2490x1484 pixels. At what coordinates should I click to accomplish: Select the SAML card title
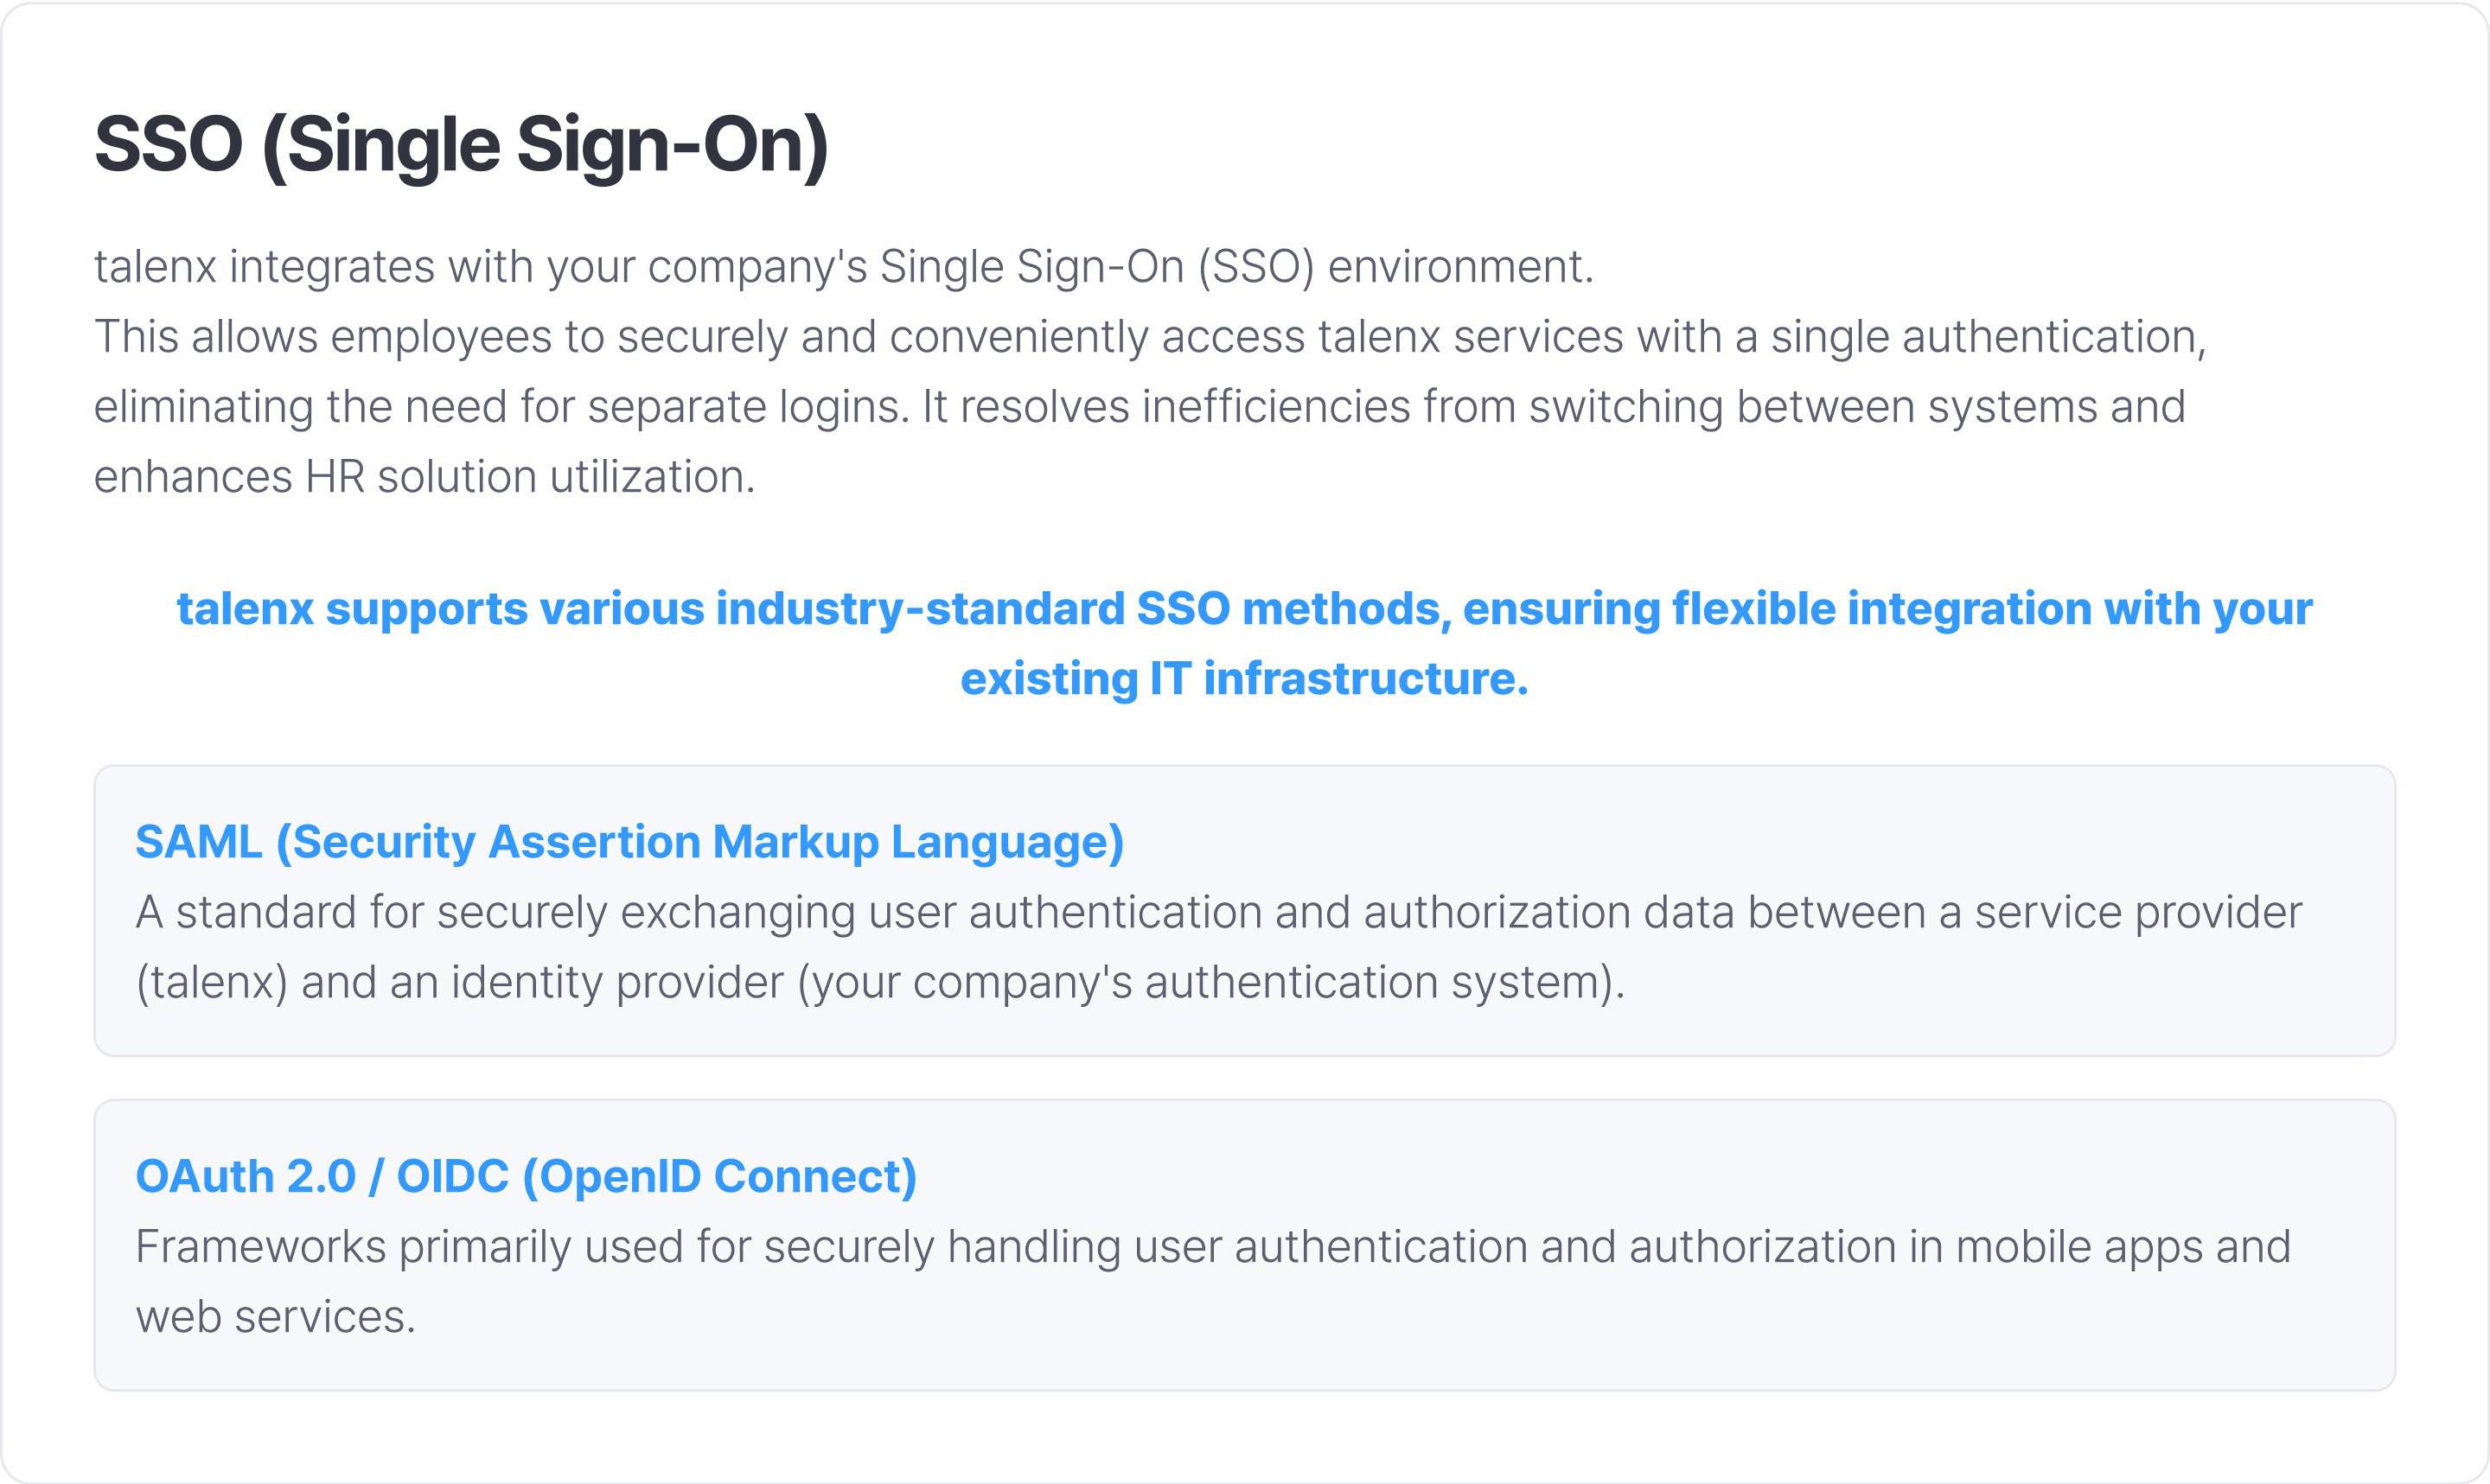click(x=629, y=842)
